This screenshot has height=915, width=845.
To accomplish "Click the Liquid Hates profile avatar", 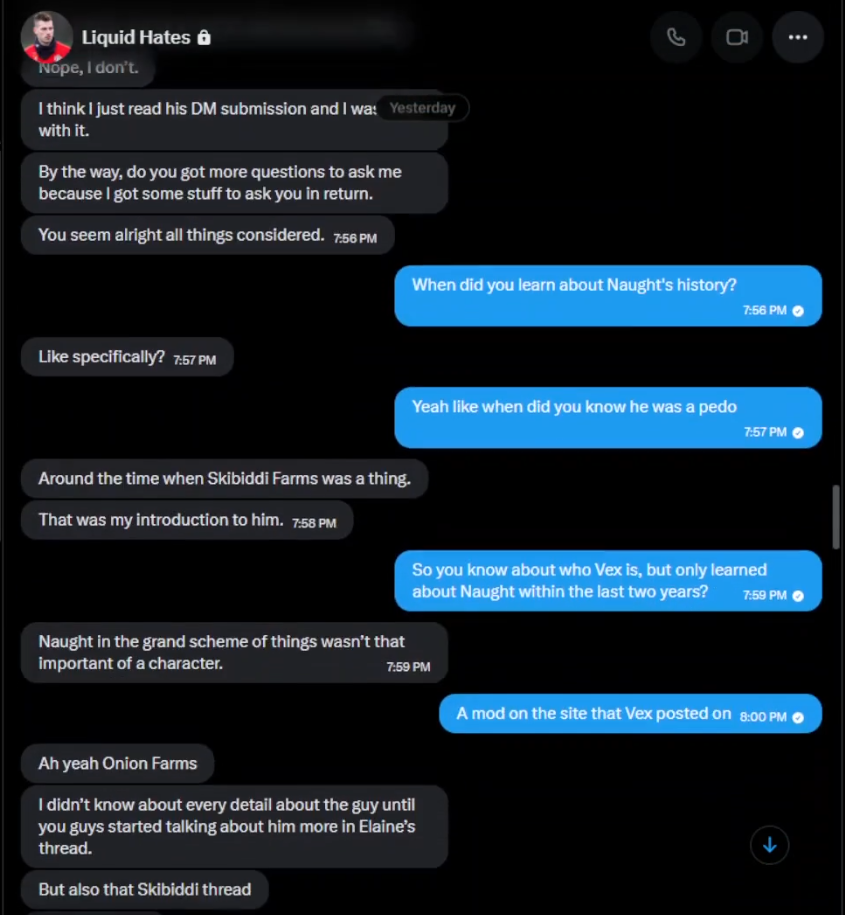I will coord(47,37).
